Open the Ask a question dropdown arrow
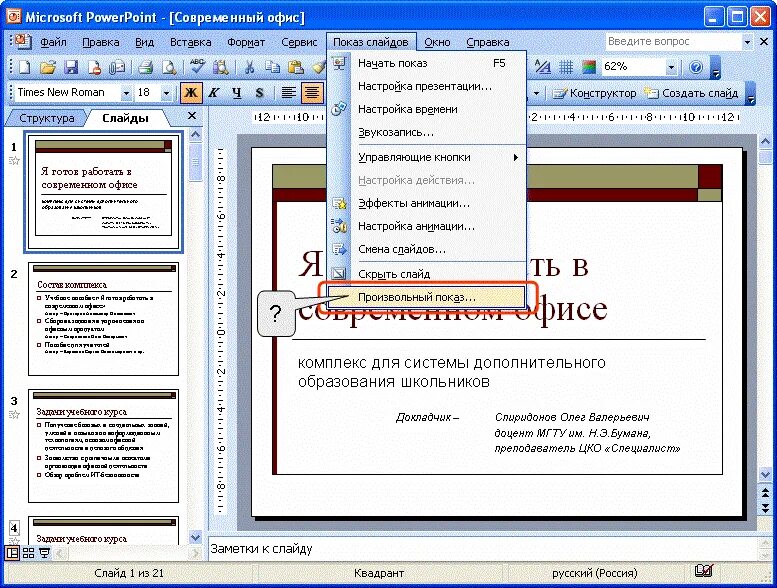 pos(747,42)
